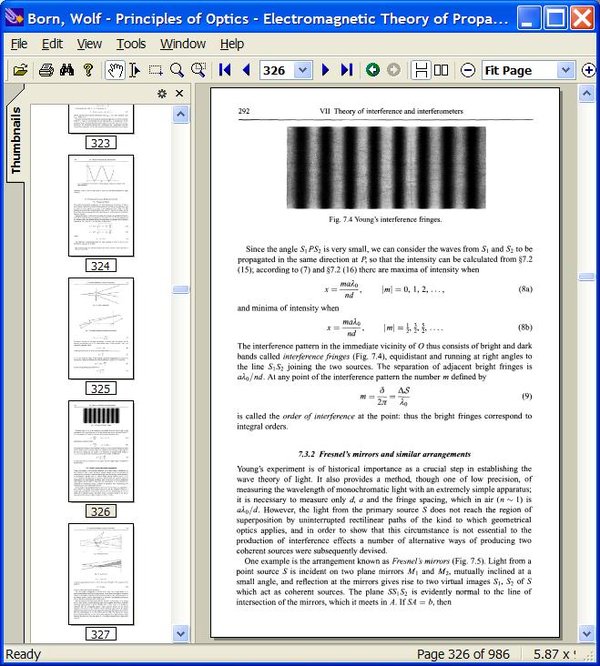Open the Window menu
This screenshot has height=666, width=600.
(x=183, y=44)
